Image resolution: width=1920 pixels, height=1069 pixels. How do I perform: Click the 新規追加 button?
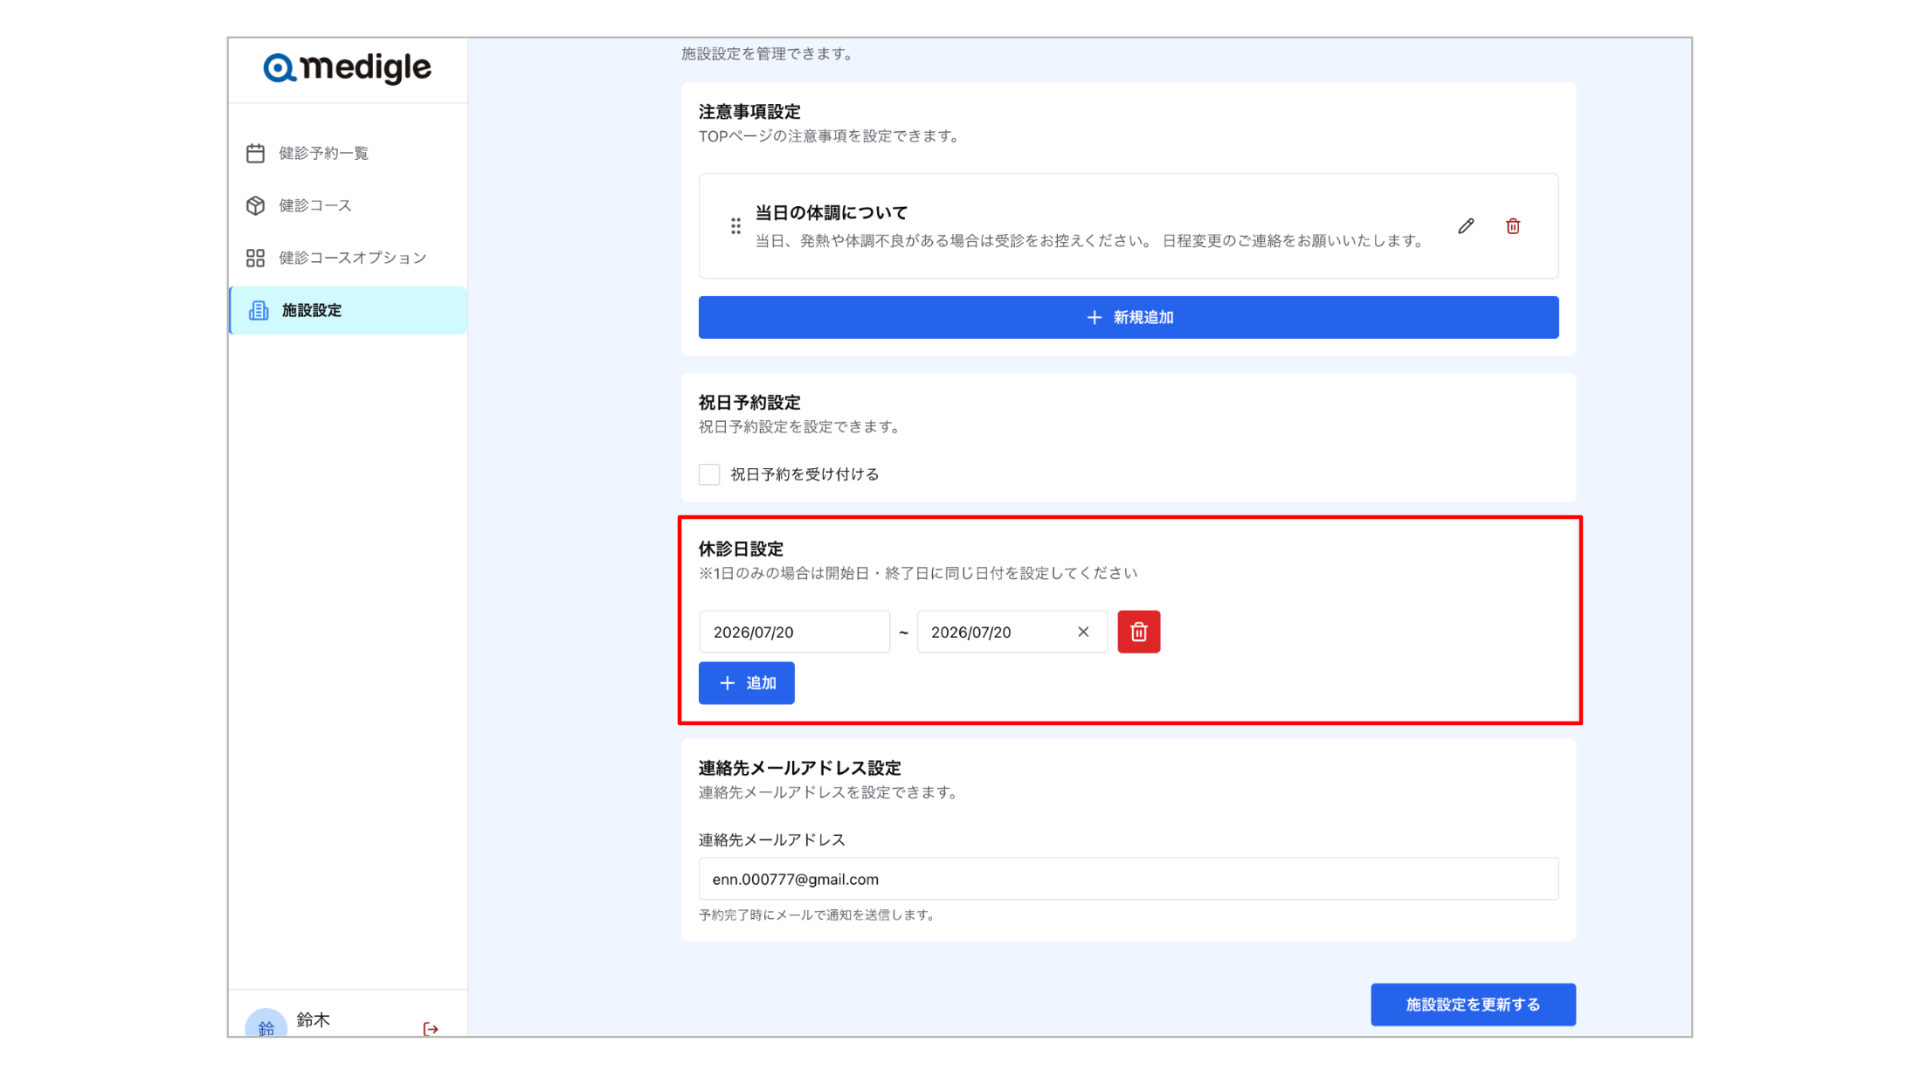pos(1128,317)
